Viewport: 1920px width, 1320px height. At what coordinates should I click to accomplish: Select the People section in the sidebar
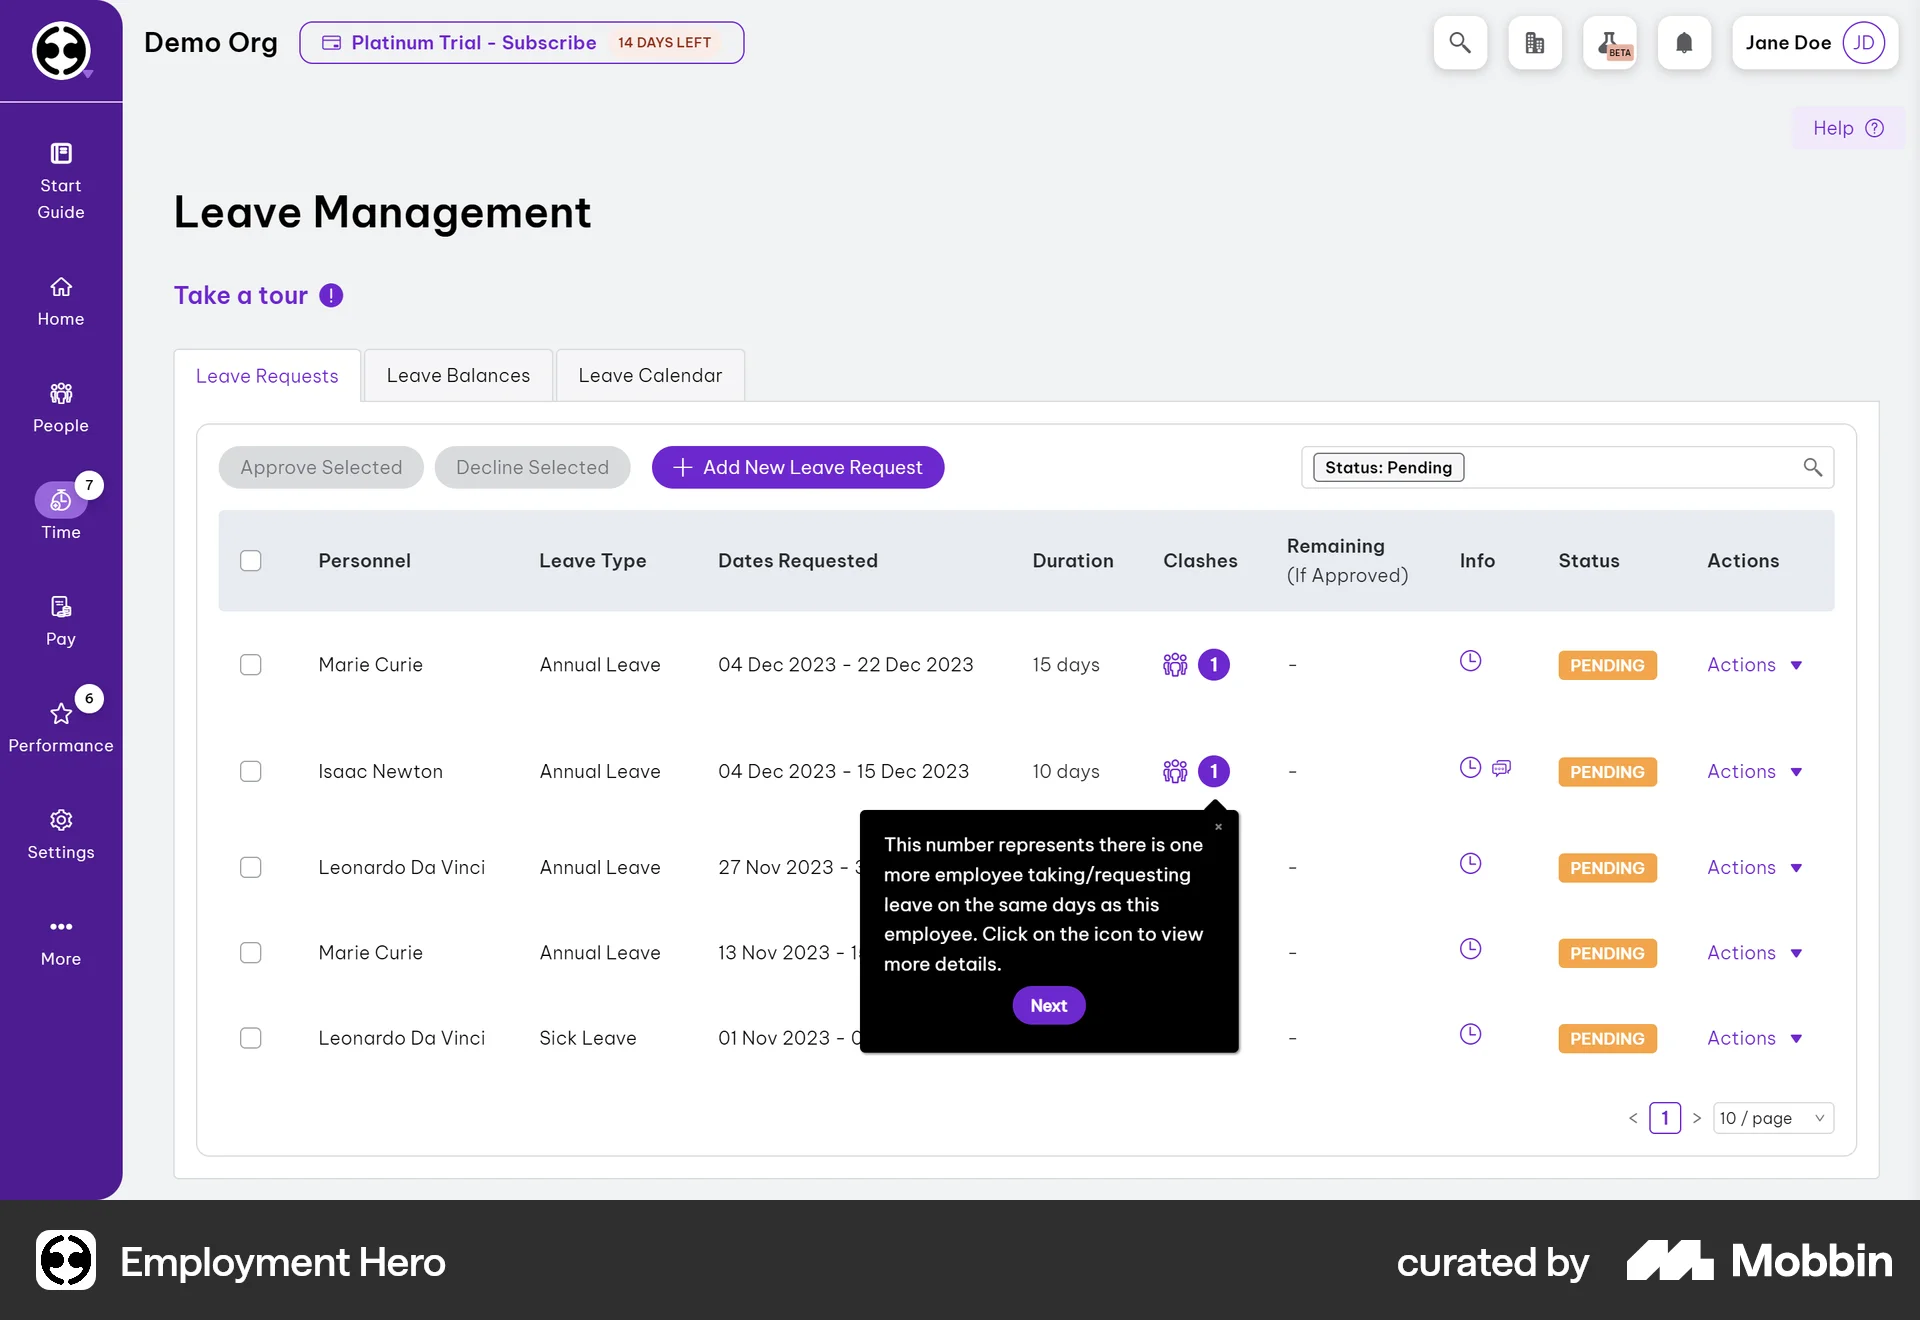point(60,406)
